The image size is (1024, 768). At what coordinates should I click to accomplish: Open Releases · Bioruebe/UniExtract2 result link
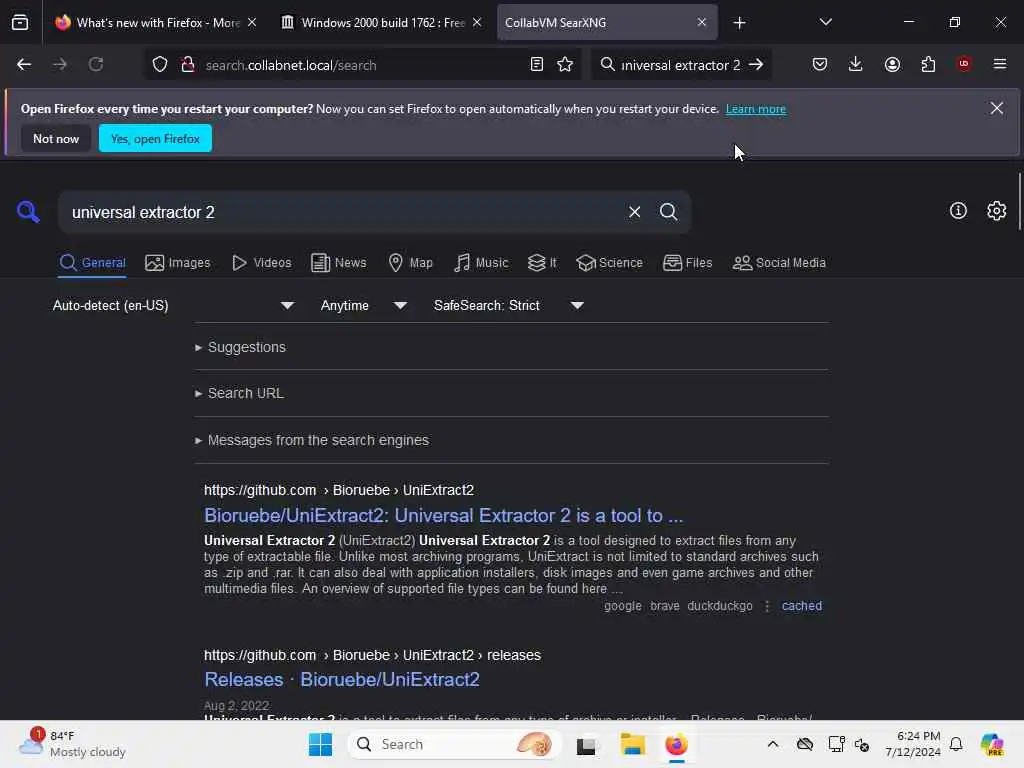[x=342, y=679]
